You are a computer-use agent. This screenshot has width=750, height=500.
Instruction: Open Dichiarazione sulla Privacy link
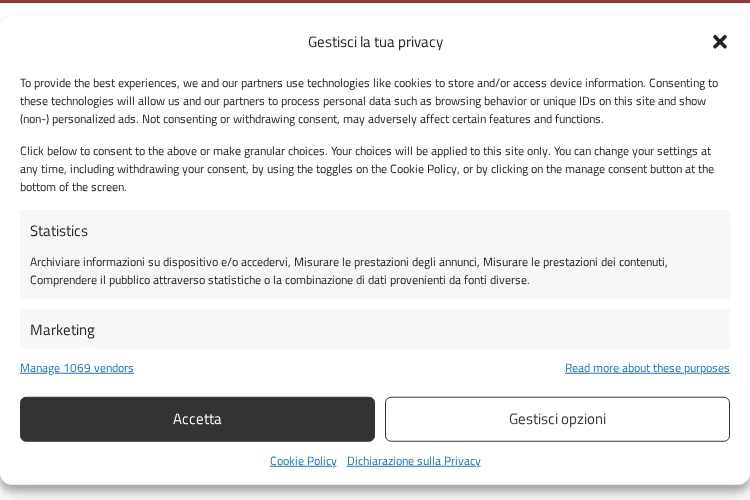[x=414, y=461]
